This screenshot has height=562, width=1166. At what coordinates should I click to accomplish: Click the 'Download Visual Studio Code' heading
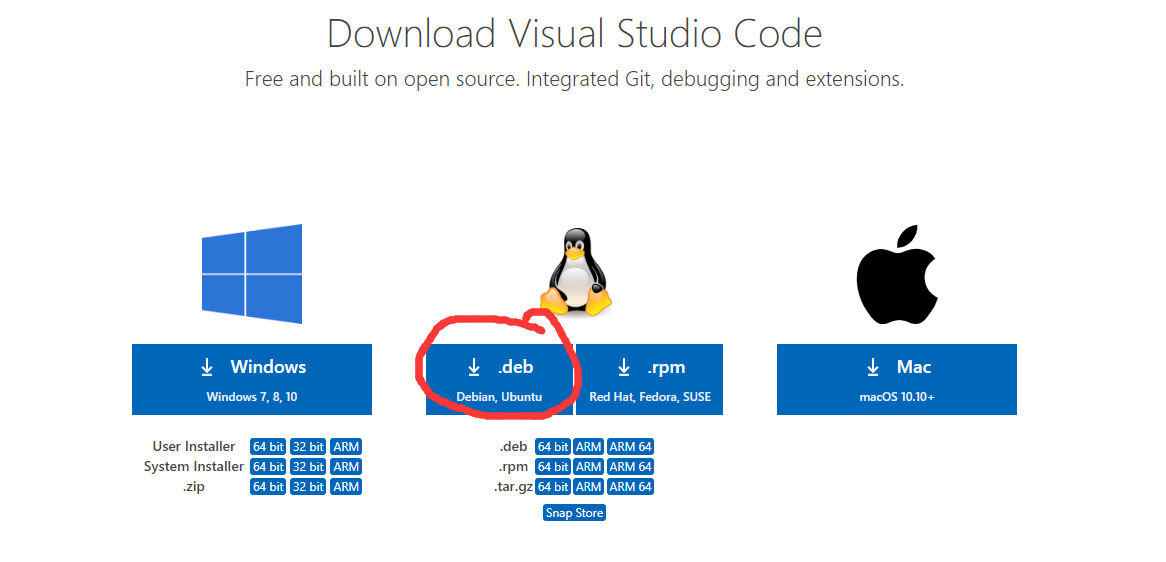tap(574, 33)
